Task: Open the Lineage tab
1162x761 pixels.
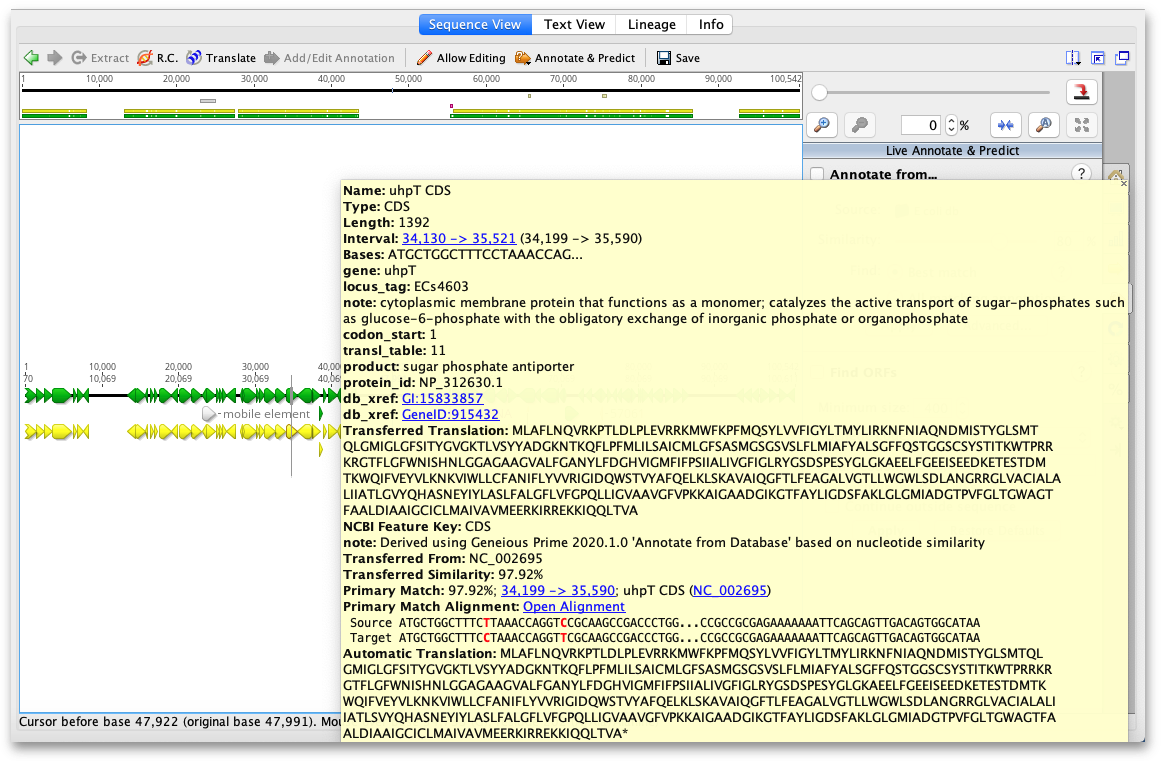Action: tap(651, 24)
